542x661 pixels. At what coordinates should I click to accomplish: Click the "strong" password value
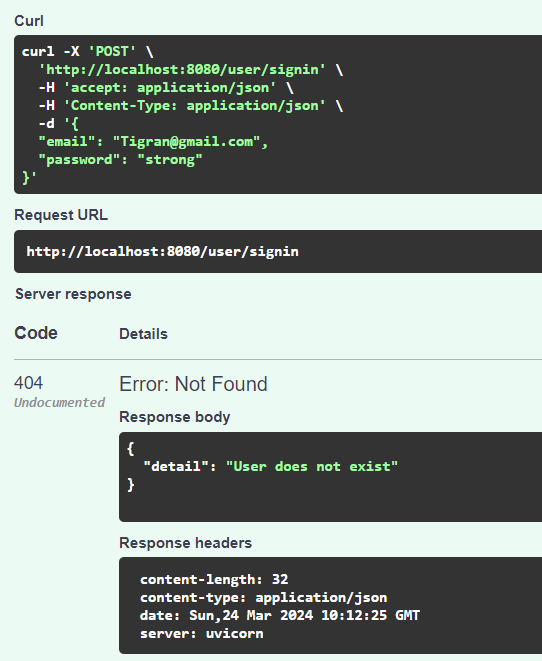click(x=170, y=160)
